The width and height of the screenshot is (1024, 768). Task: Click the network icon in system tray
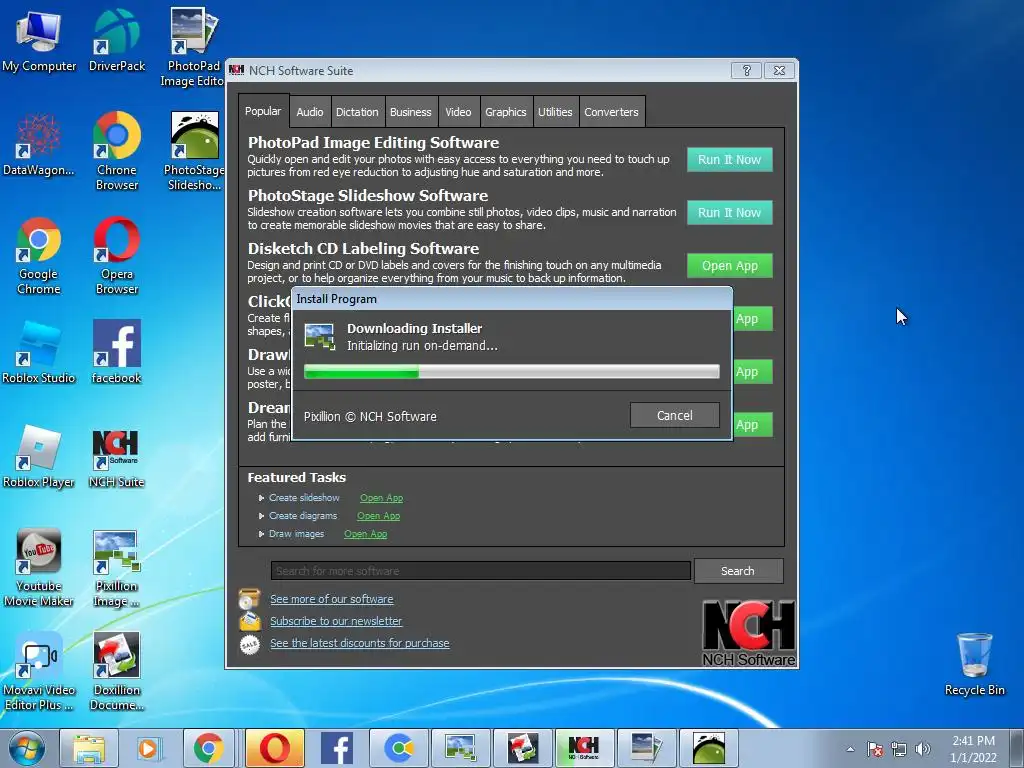(x=899, y=749)
